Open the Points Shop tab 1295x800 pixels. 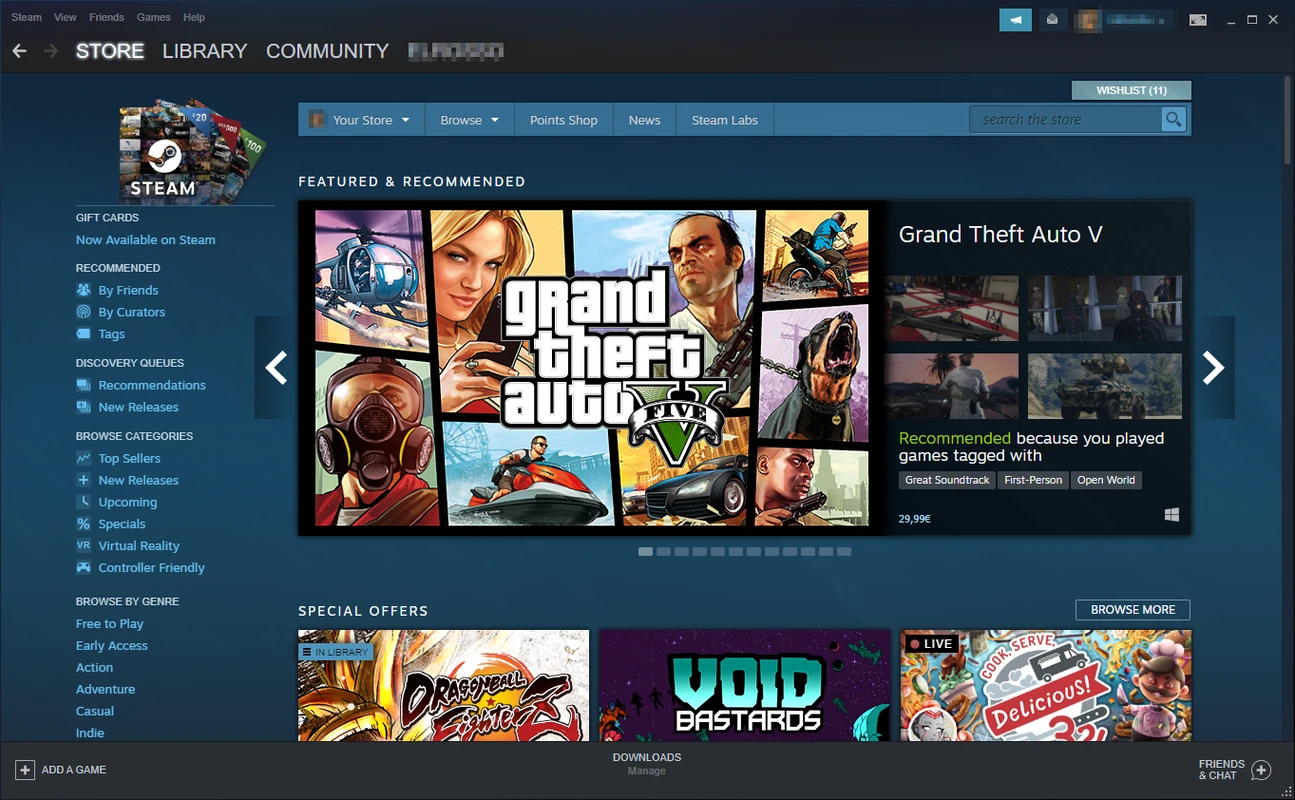click(x=563, y=120)
